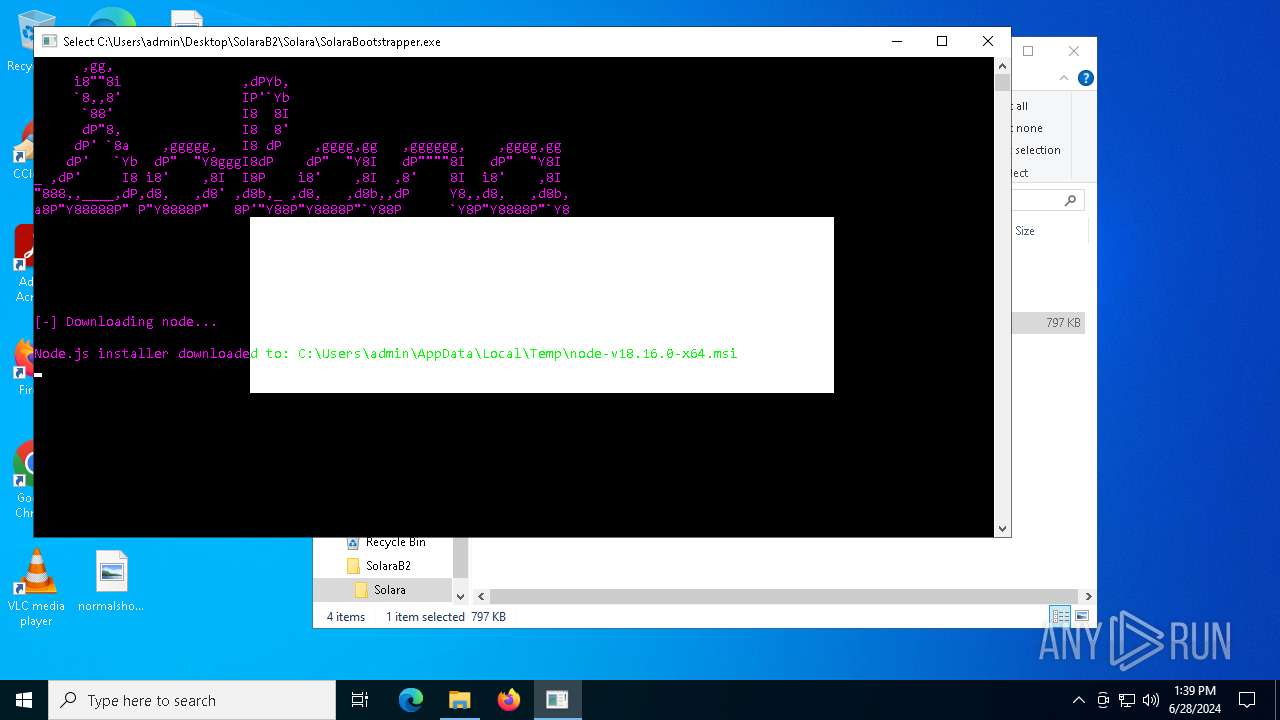Choose Invert selection in Explorer ribbon
This screenshot has width=1280, height=720.
click(1037, 150)
